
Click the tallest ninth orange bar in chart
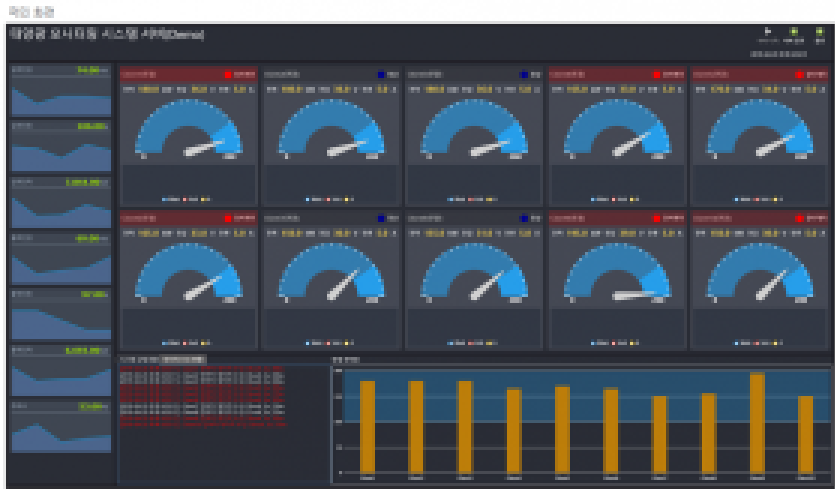pyautogui.click(x=757, y=423)
